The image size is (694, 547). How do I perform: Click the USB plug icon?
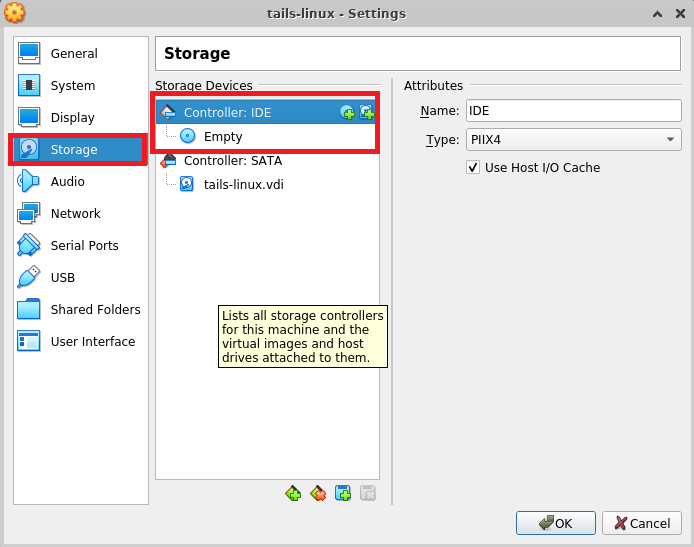[29, 277]
